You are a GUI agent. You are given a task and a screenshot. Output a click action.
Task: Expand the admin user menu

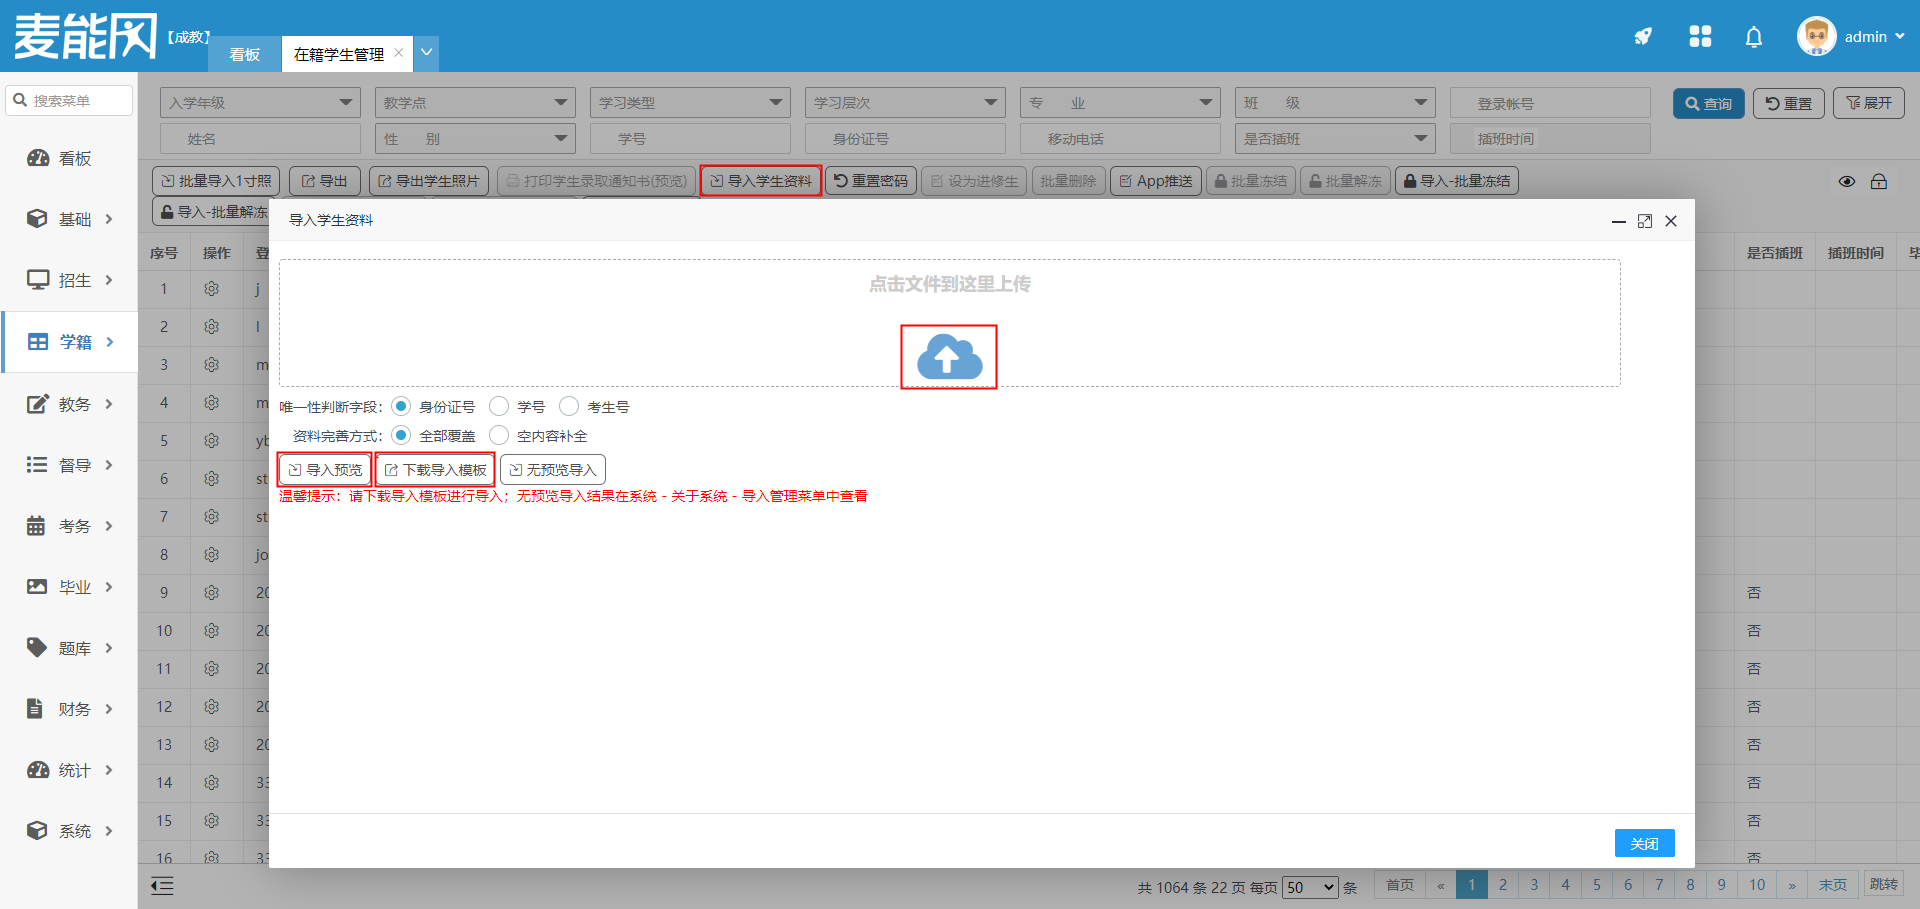1852,37
